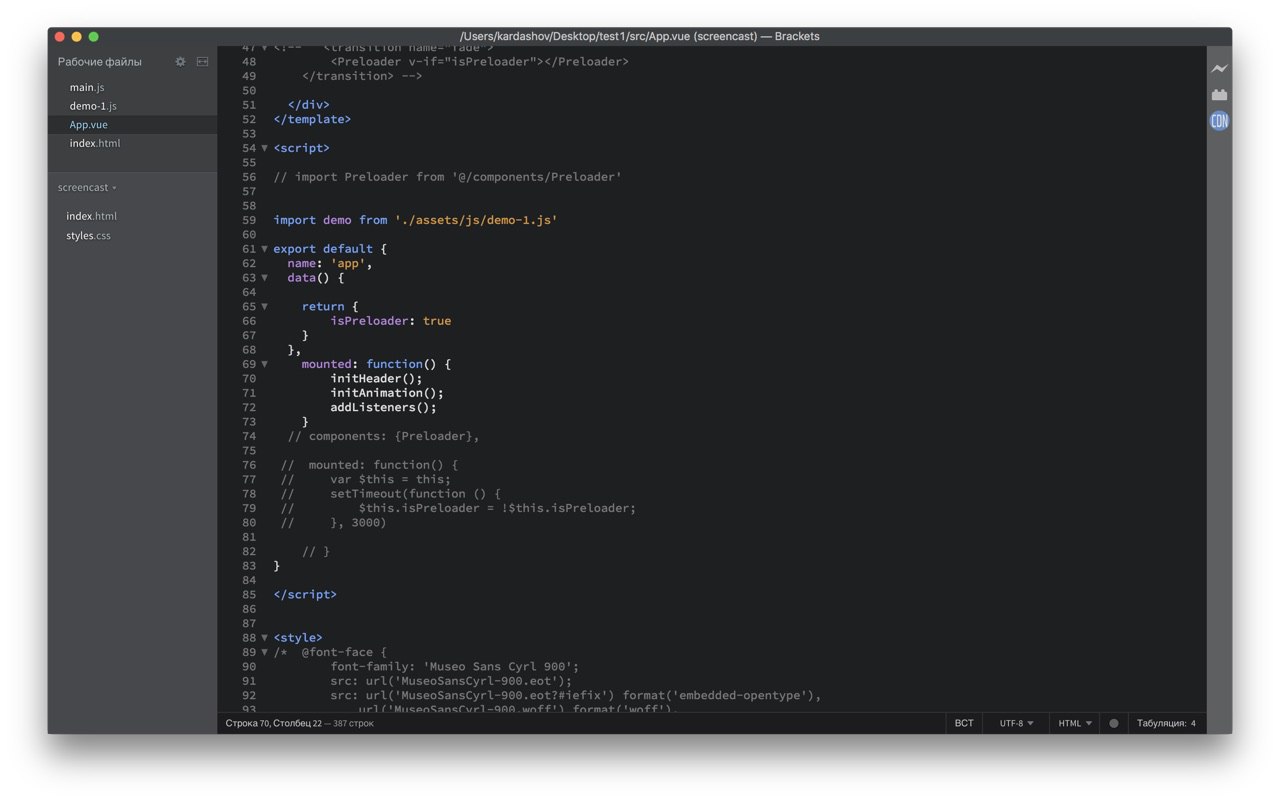
Task: Click the Строка 70, Столбец 22 cursor status
Action: pyautogui.click(x=273, y=723)
